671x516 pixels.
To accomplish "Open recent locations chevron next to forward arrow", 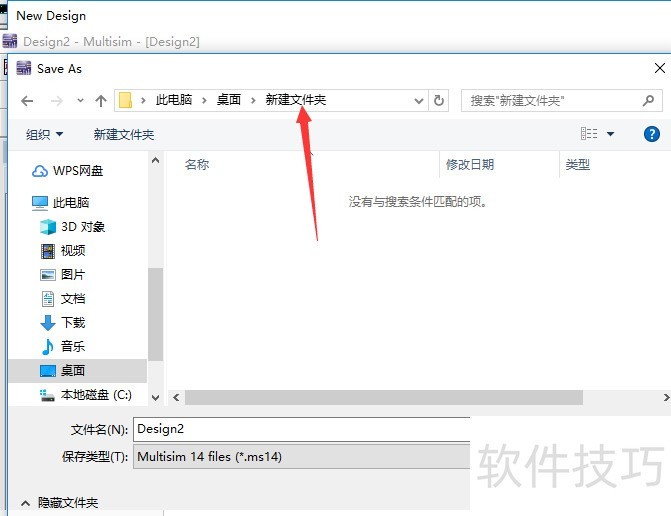I will tap(80, 101).
